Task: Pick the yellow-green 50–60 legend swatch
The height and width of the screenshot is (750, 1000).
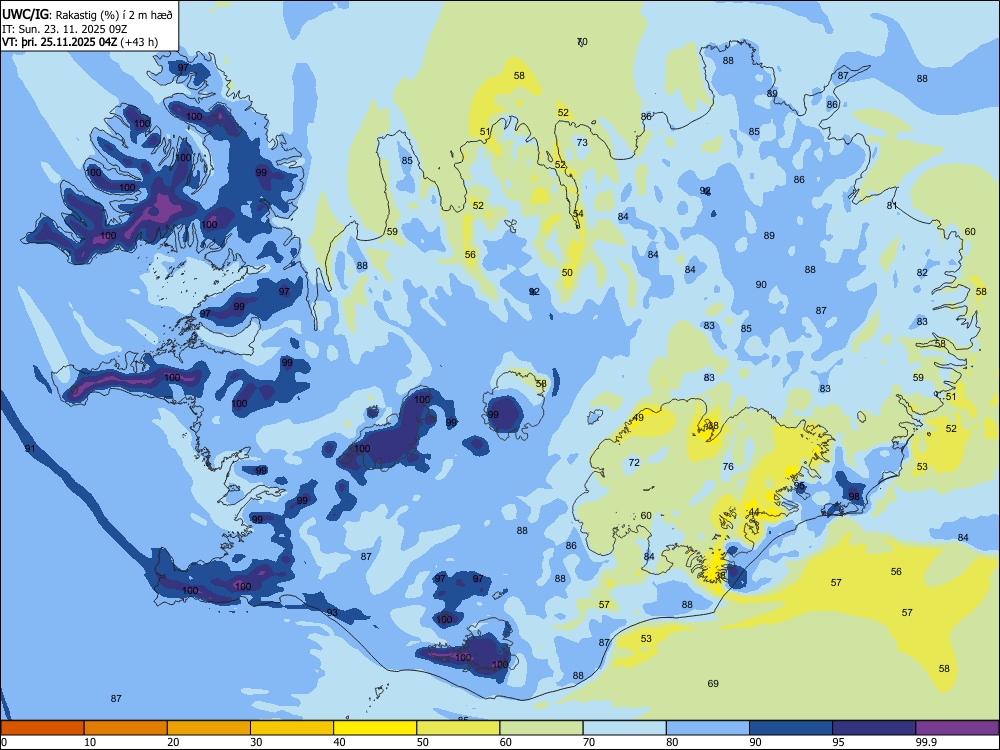Action: click(x=458, y=728)
